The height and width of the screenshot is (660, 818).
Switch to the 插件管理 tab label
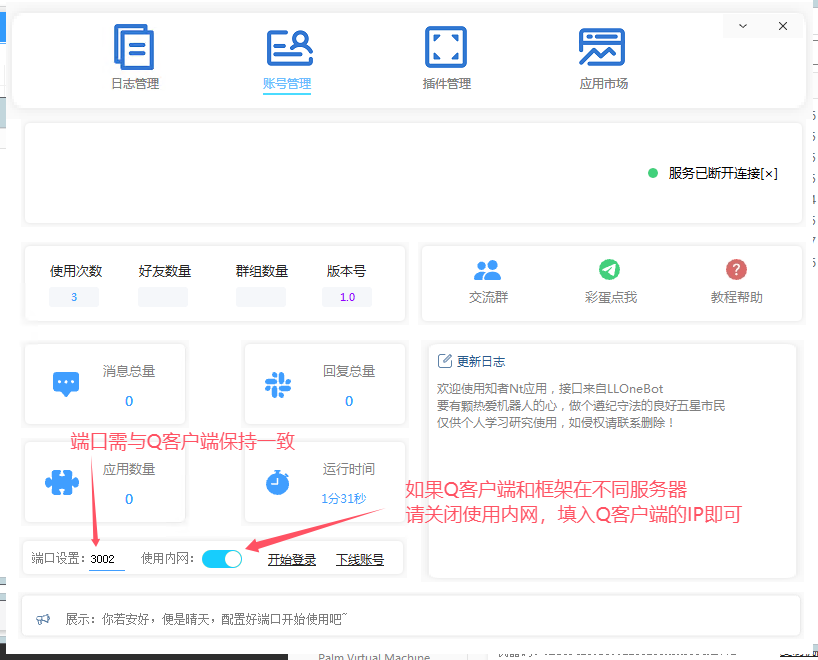(x=447, y=83)
